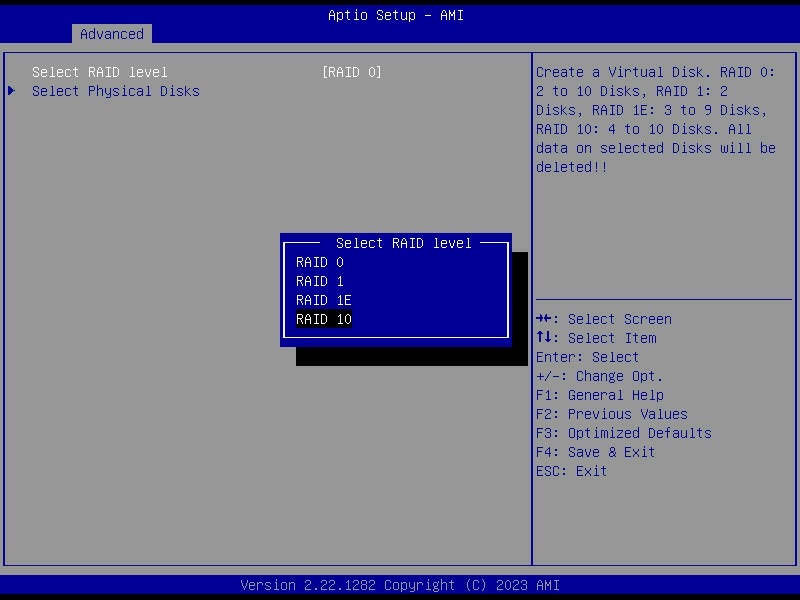Click the 'Select RAID level' popup title

403,243
